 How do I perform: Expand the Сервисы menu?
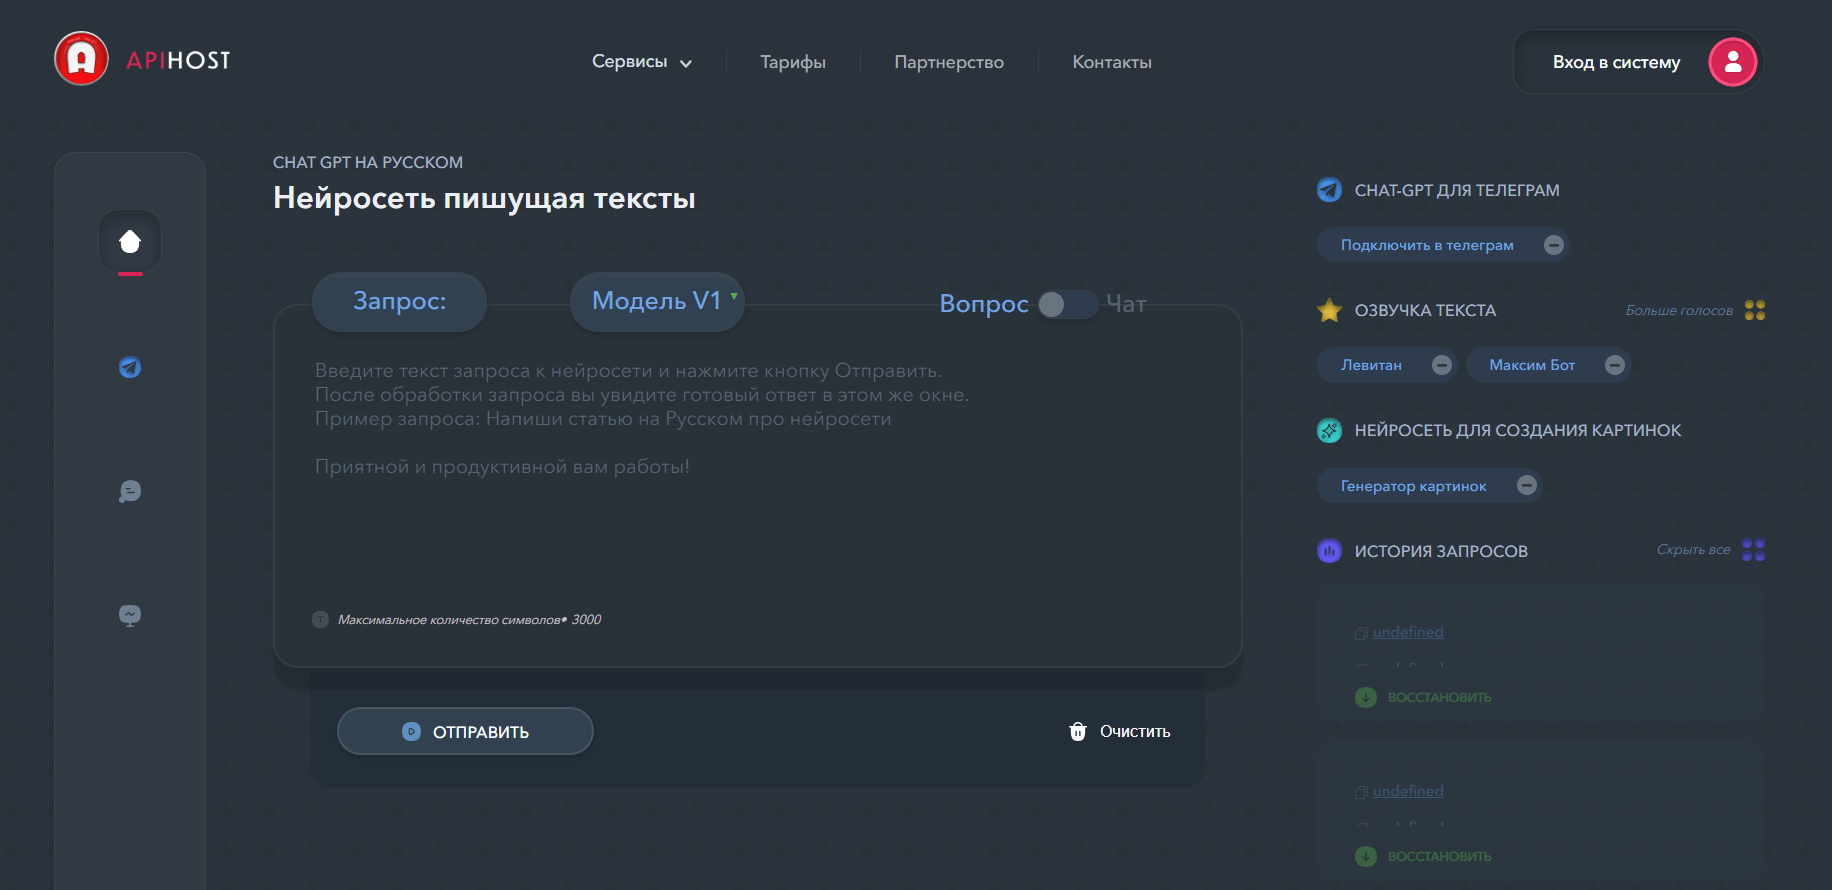[642, 61]
